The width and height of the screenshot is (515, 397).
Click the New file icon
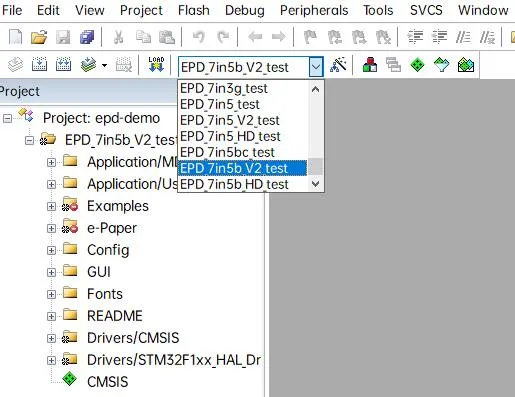15,37
